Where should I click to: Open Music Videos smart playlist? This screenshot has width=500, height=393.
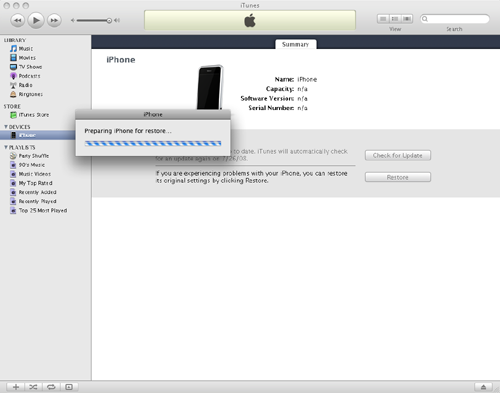(30, 174)
